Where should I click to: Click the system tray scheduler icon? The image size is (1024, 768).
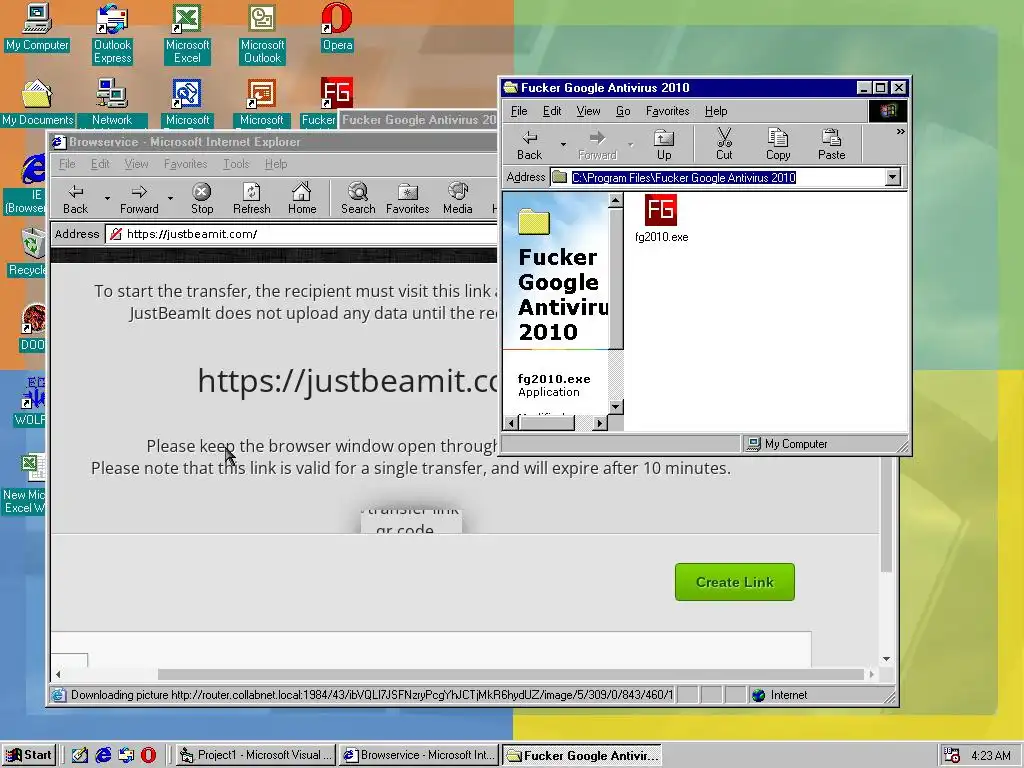click(952, 756)
